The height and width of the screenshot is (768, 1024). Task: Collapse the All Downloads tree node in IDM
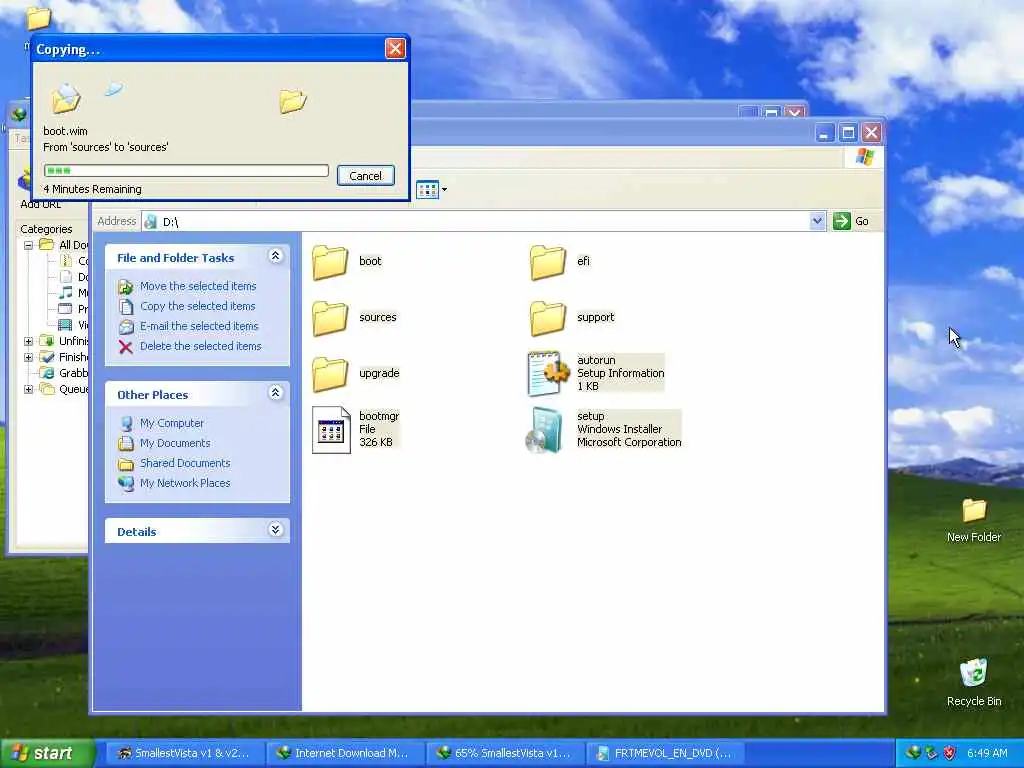tap(28, 246)
